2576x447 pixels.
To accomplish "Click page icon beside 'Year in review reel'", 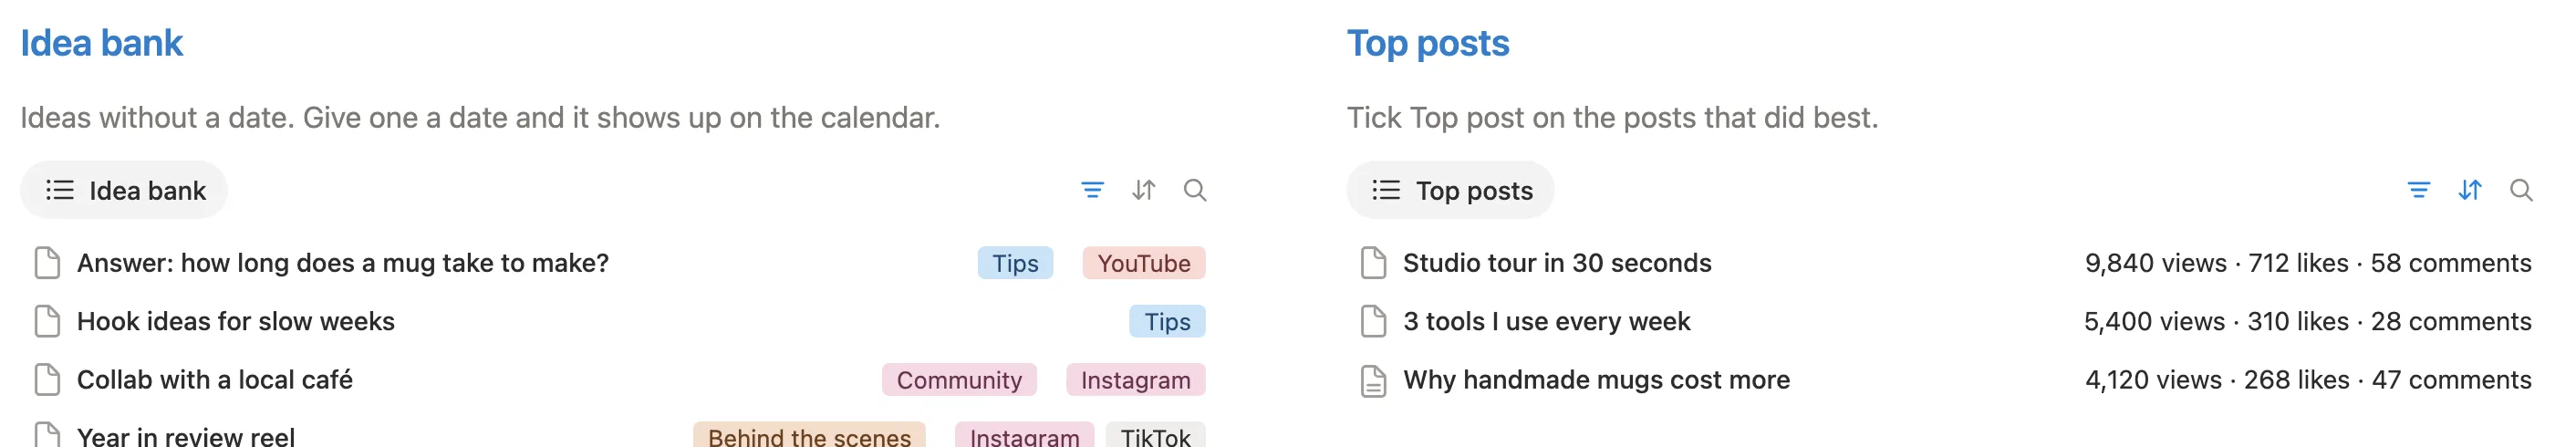I will tap(47, 435).
